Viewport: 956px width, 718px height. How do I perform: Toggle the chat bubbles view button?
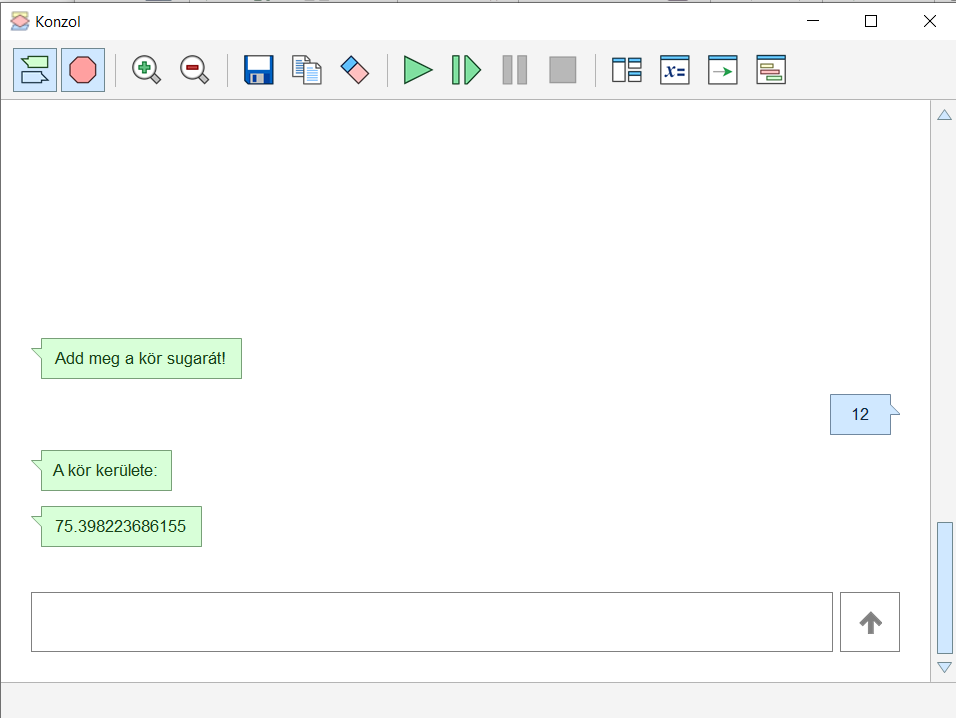click(35, 70)
